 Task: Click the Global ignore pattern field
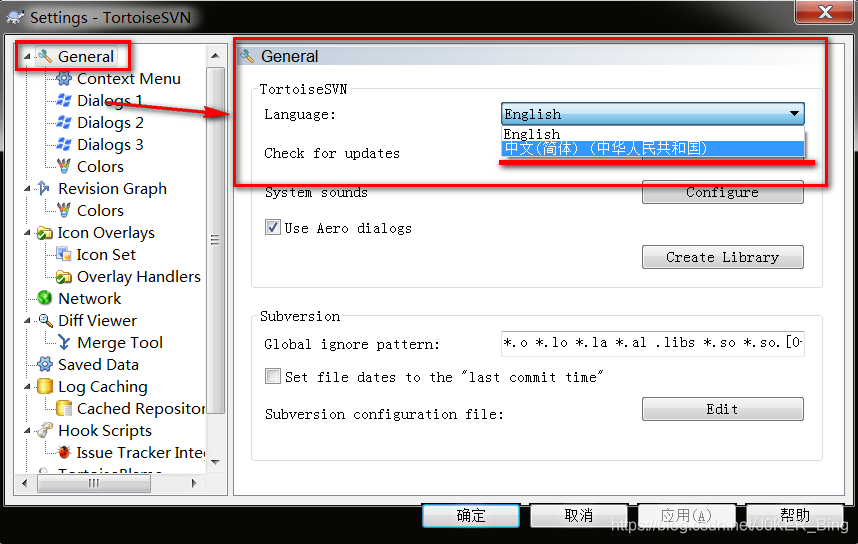coord(652,343)
